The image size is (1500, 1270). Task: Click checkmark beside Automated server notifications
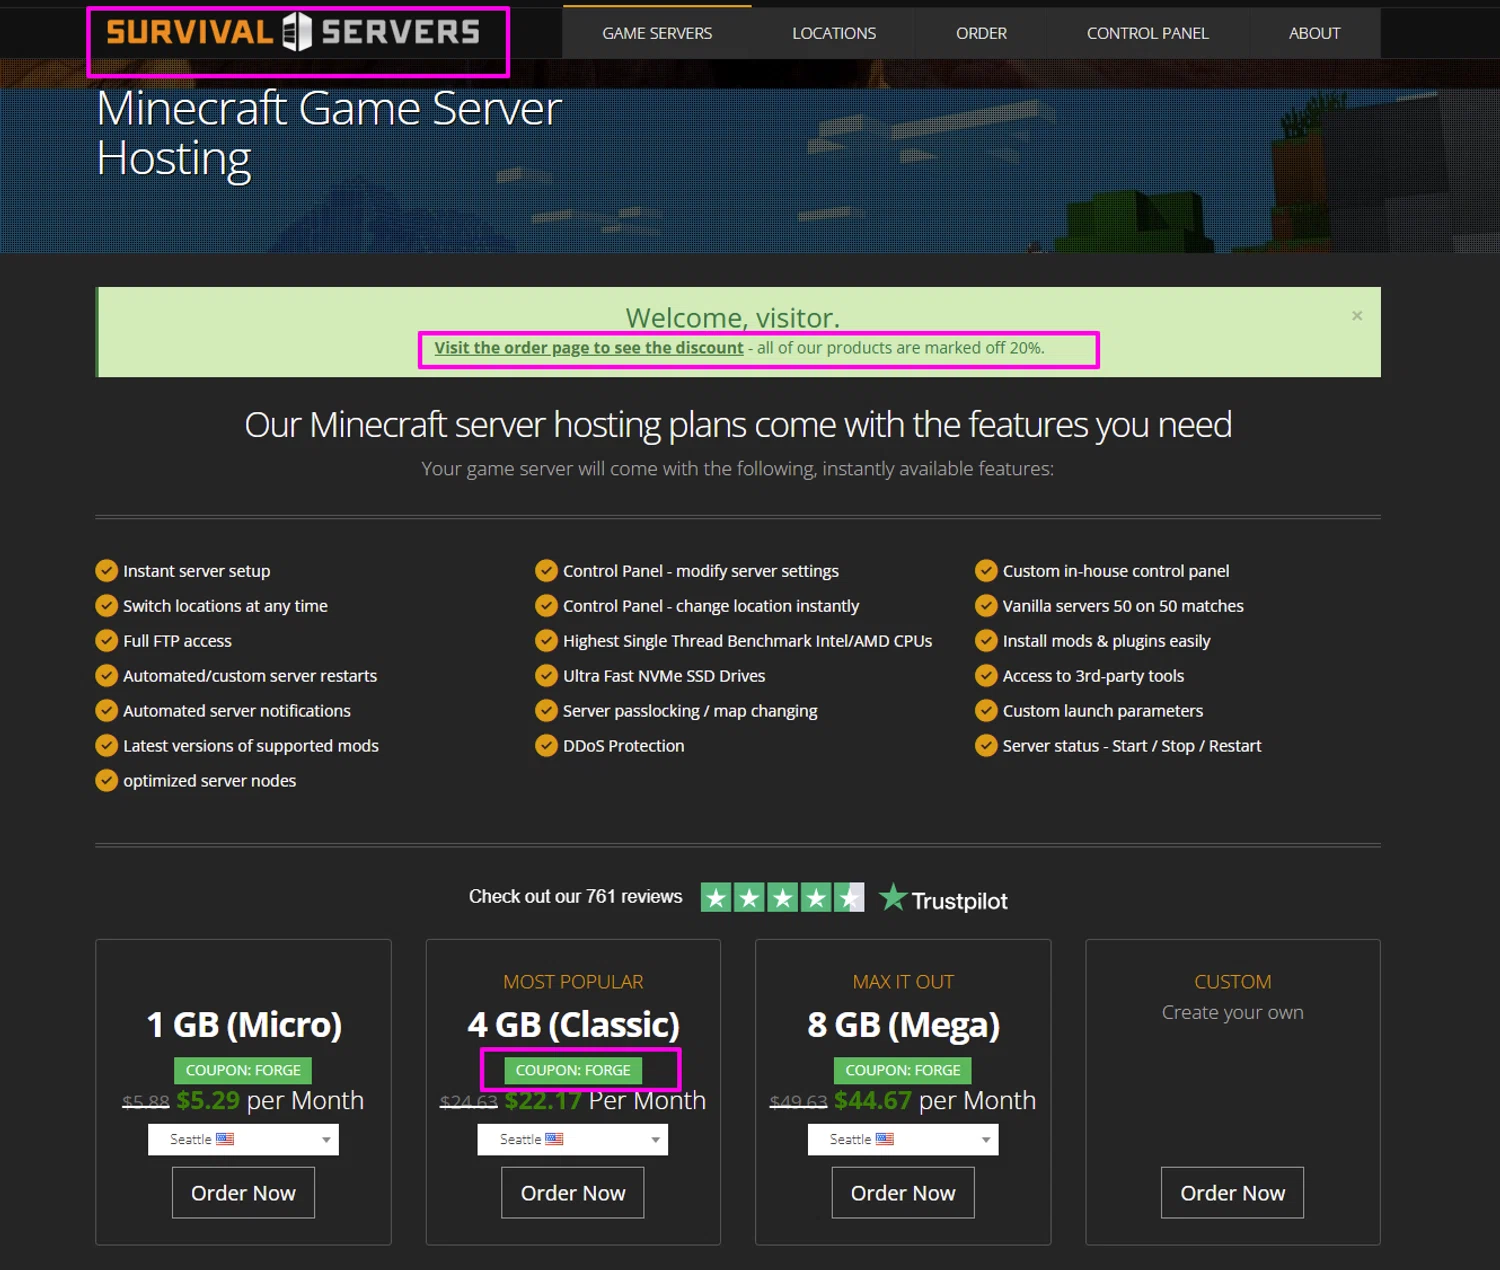106,711
